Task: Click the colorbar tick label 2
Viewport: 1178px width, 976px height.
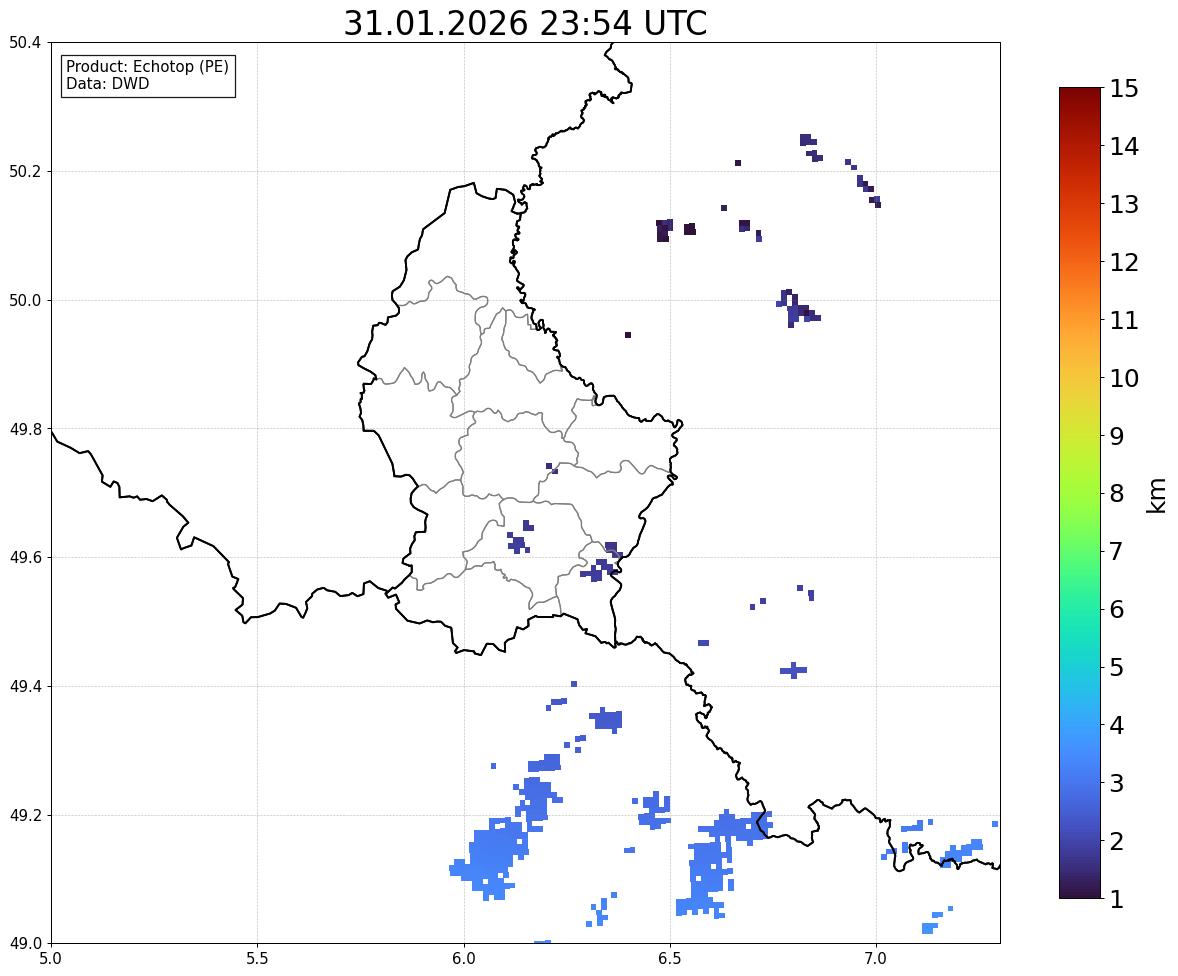Action: click(x=1117, y=841)
